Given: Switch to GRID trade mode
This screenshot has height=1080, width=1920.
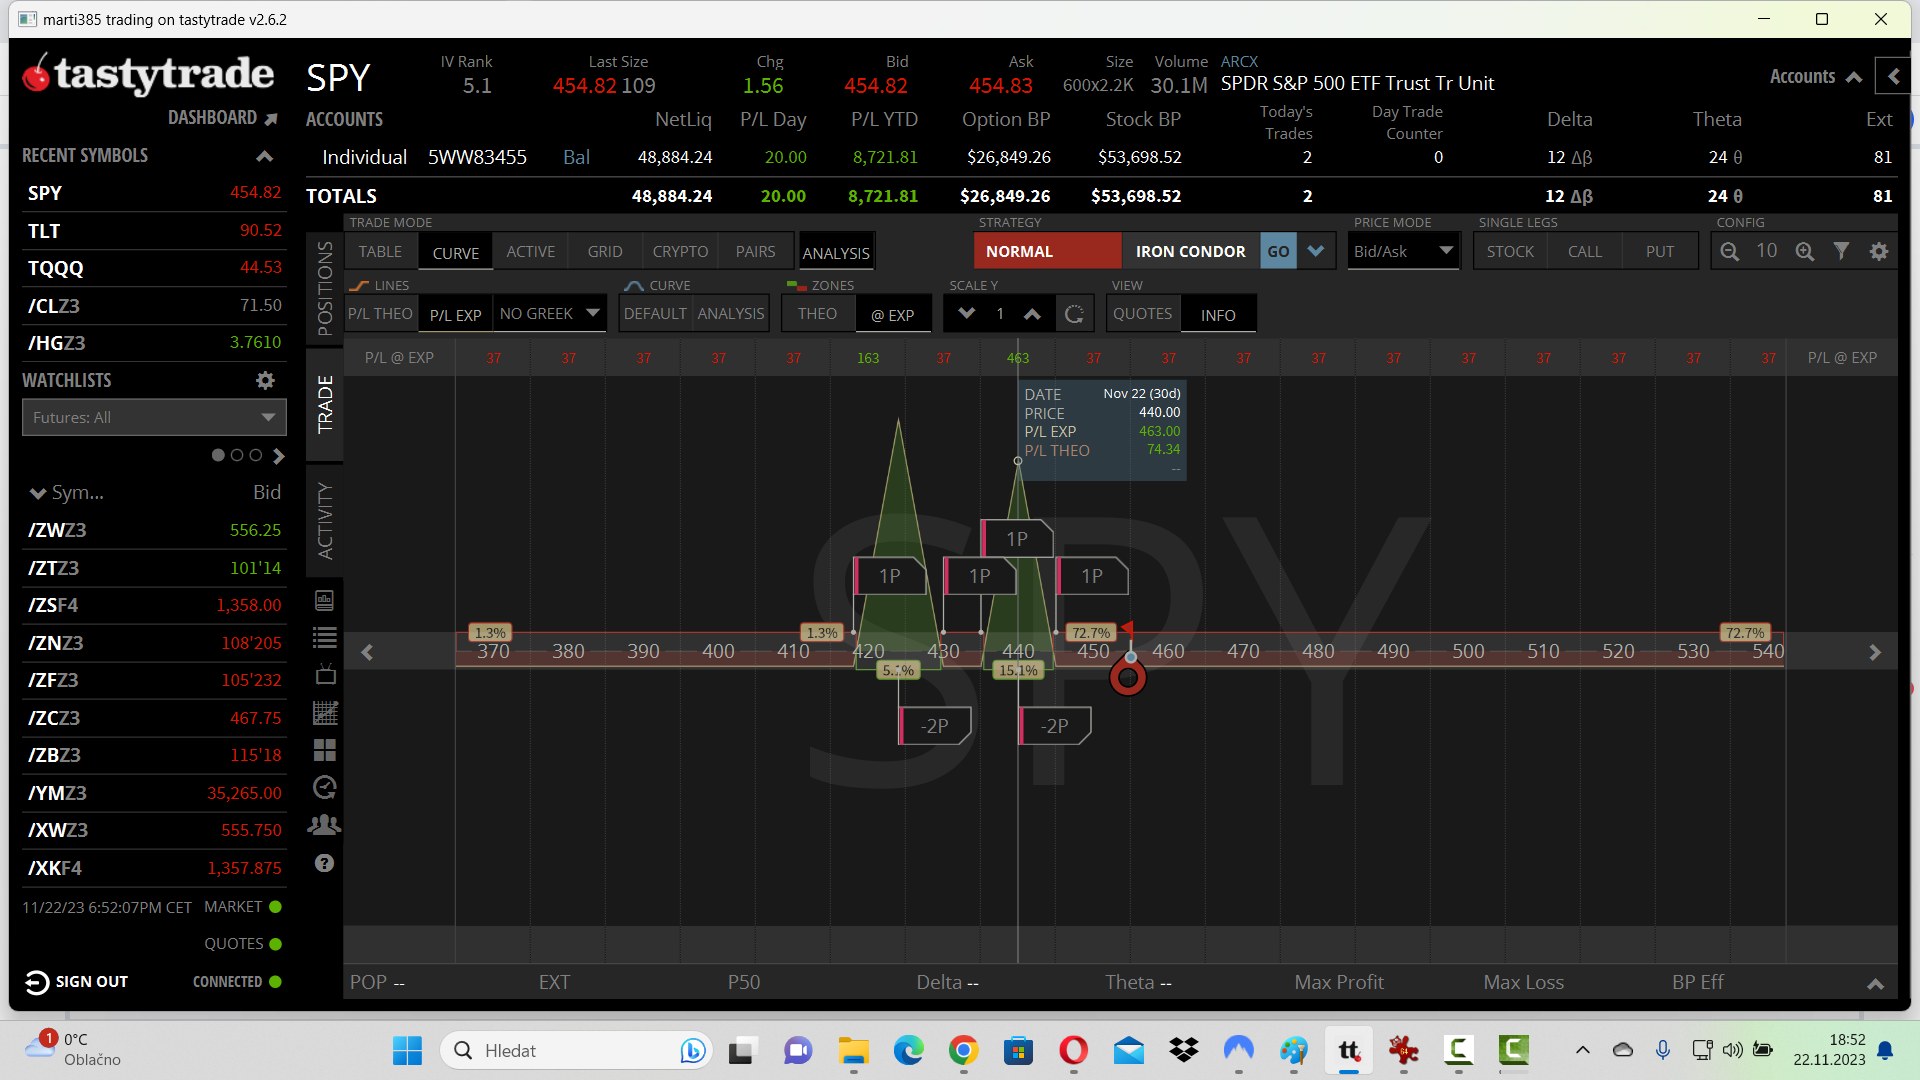Looking at the screenshot, I should pyautogui.click(x=605, y=251).
